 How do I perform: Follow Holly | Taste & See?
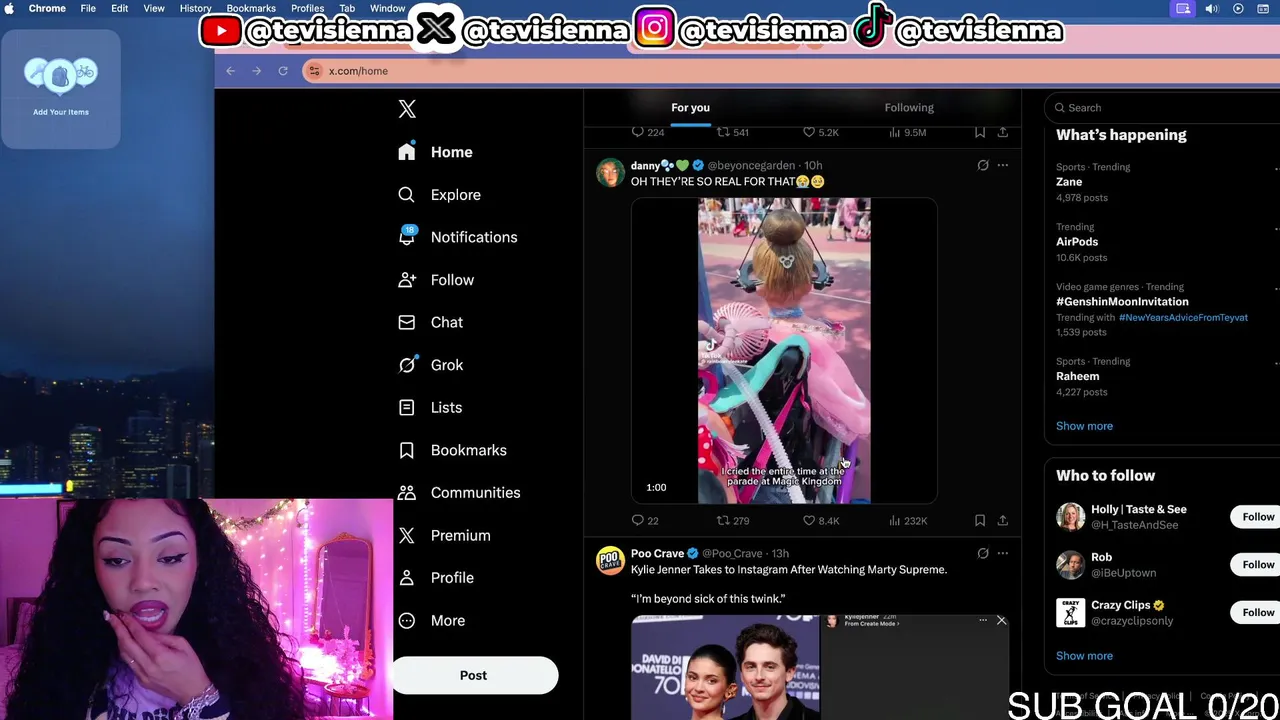(1257, 517)
